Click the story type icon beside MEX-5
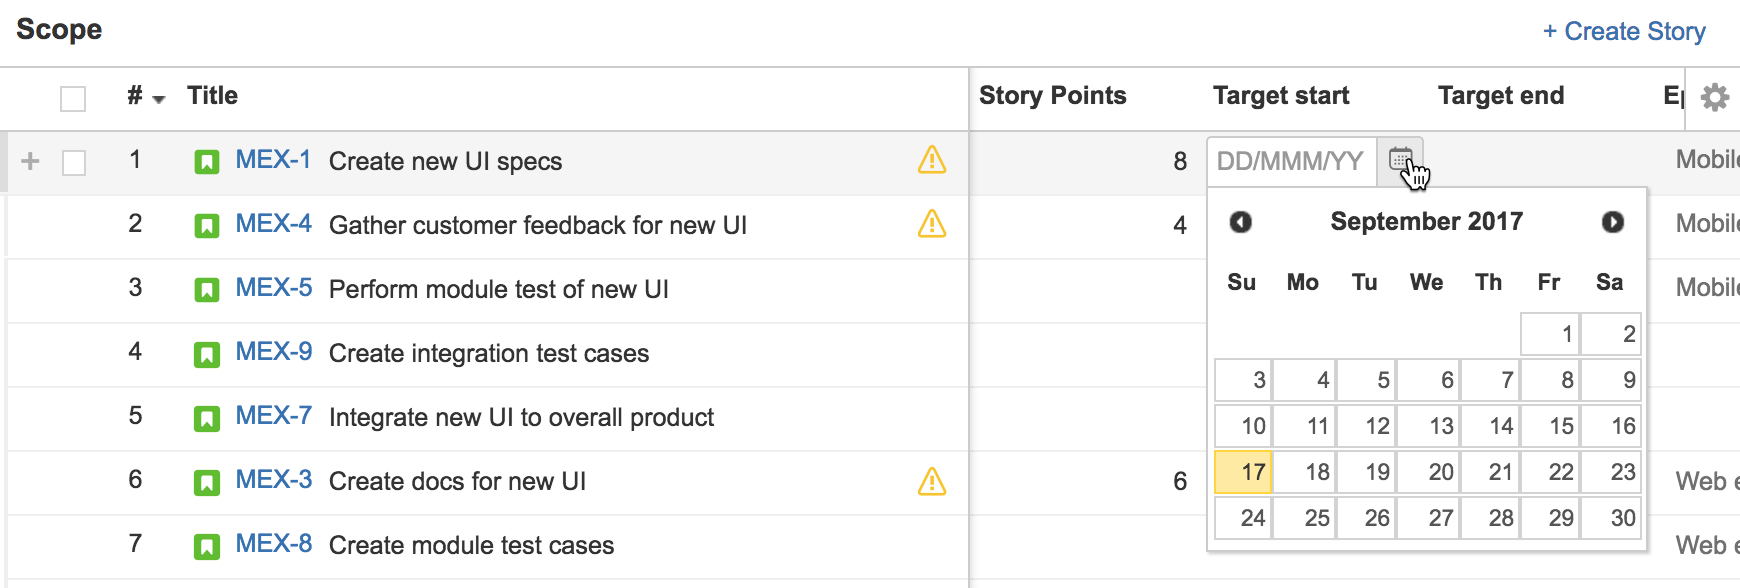Viewport: 1740px width, 588px height. pyautogui.click(x=207, y=290)
